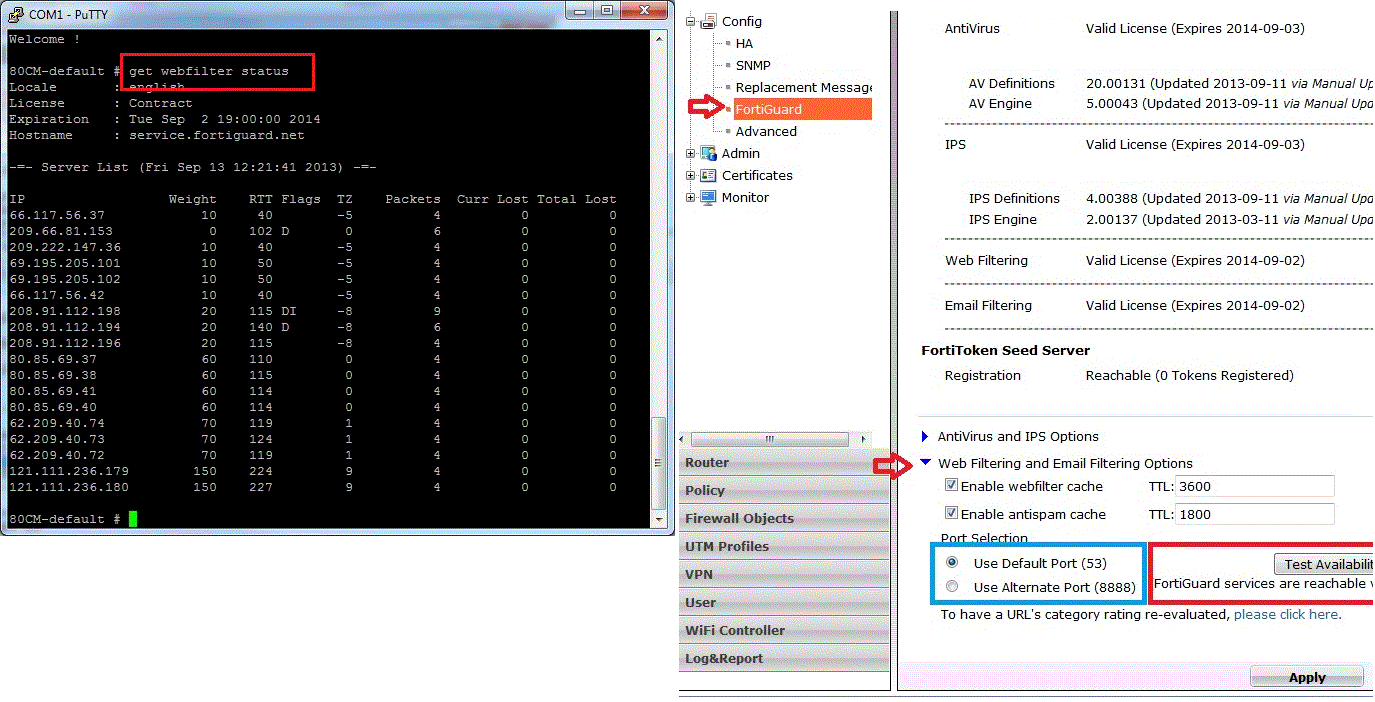Toggle Enable antispam cache checkbox
The height and width of the screenshot is (702, 1375).
[951, 513]
